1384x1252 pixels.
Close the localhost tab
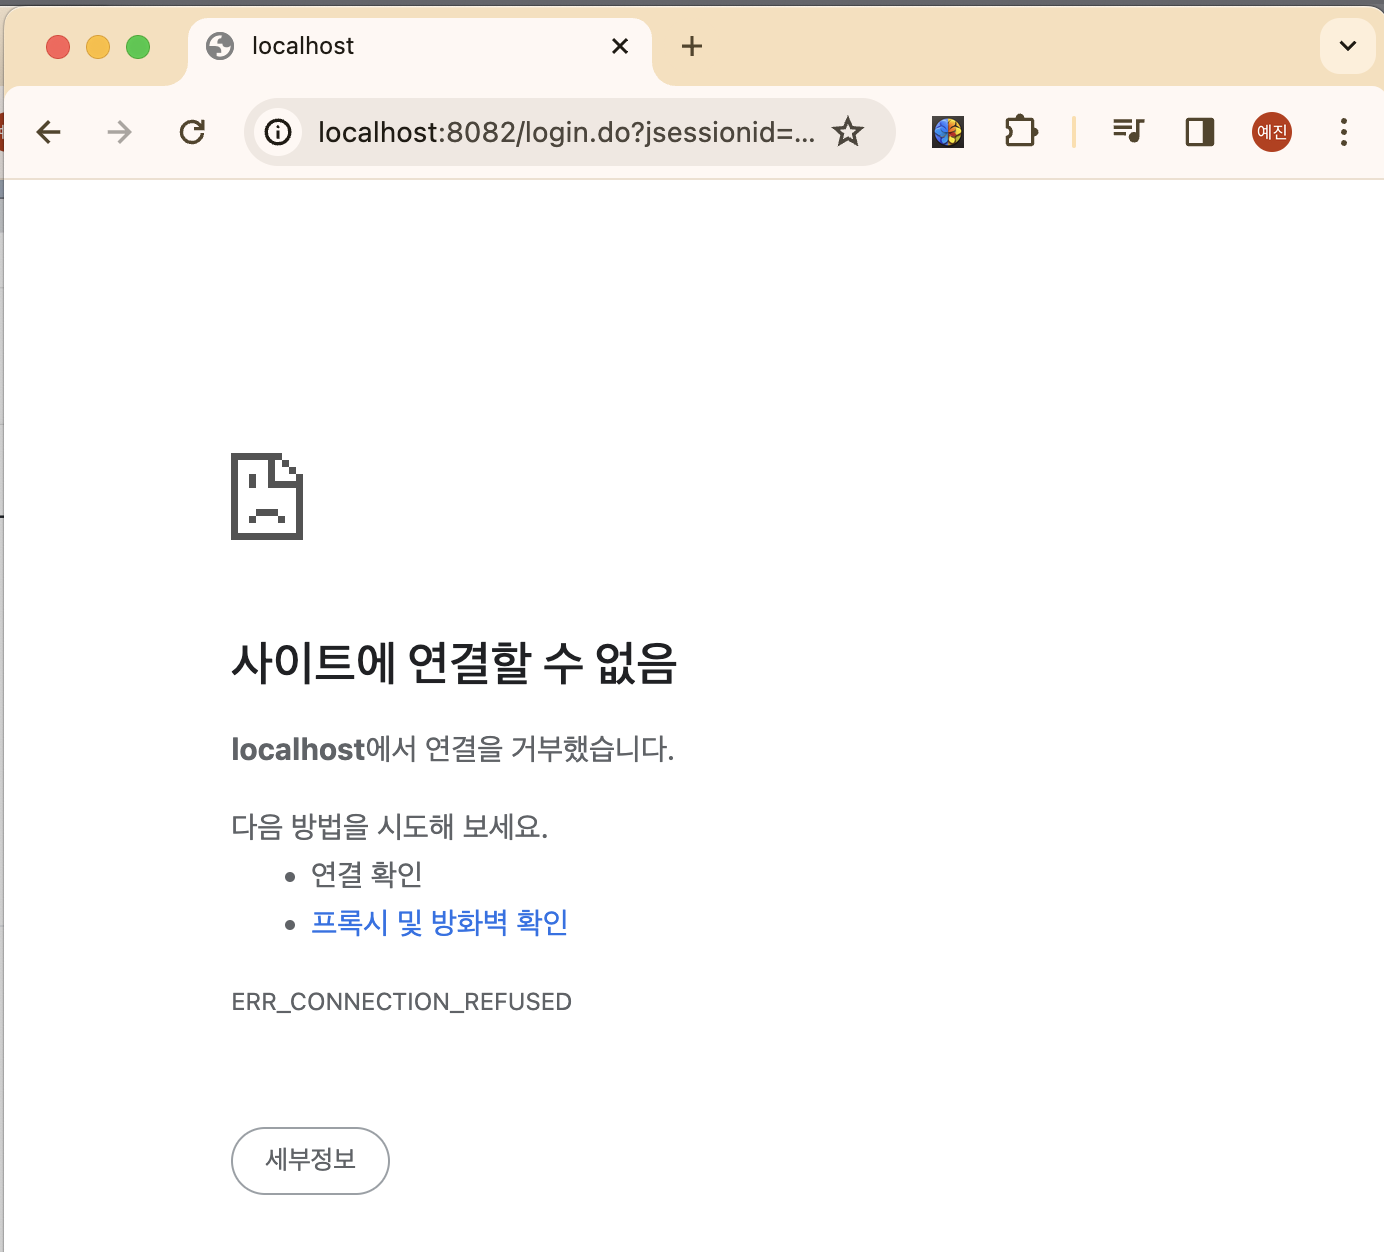tap(620, 46)
